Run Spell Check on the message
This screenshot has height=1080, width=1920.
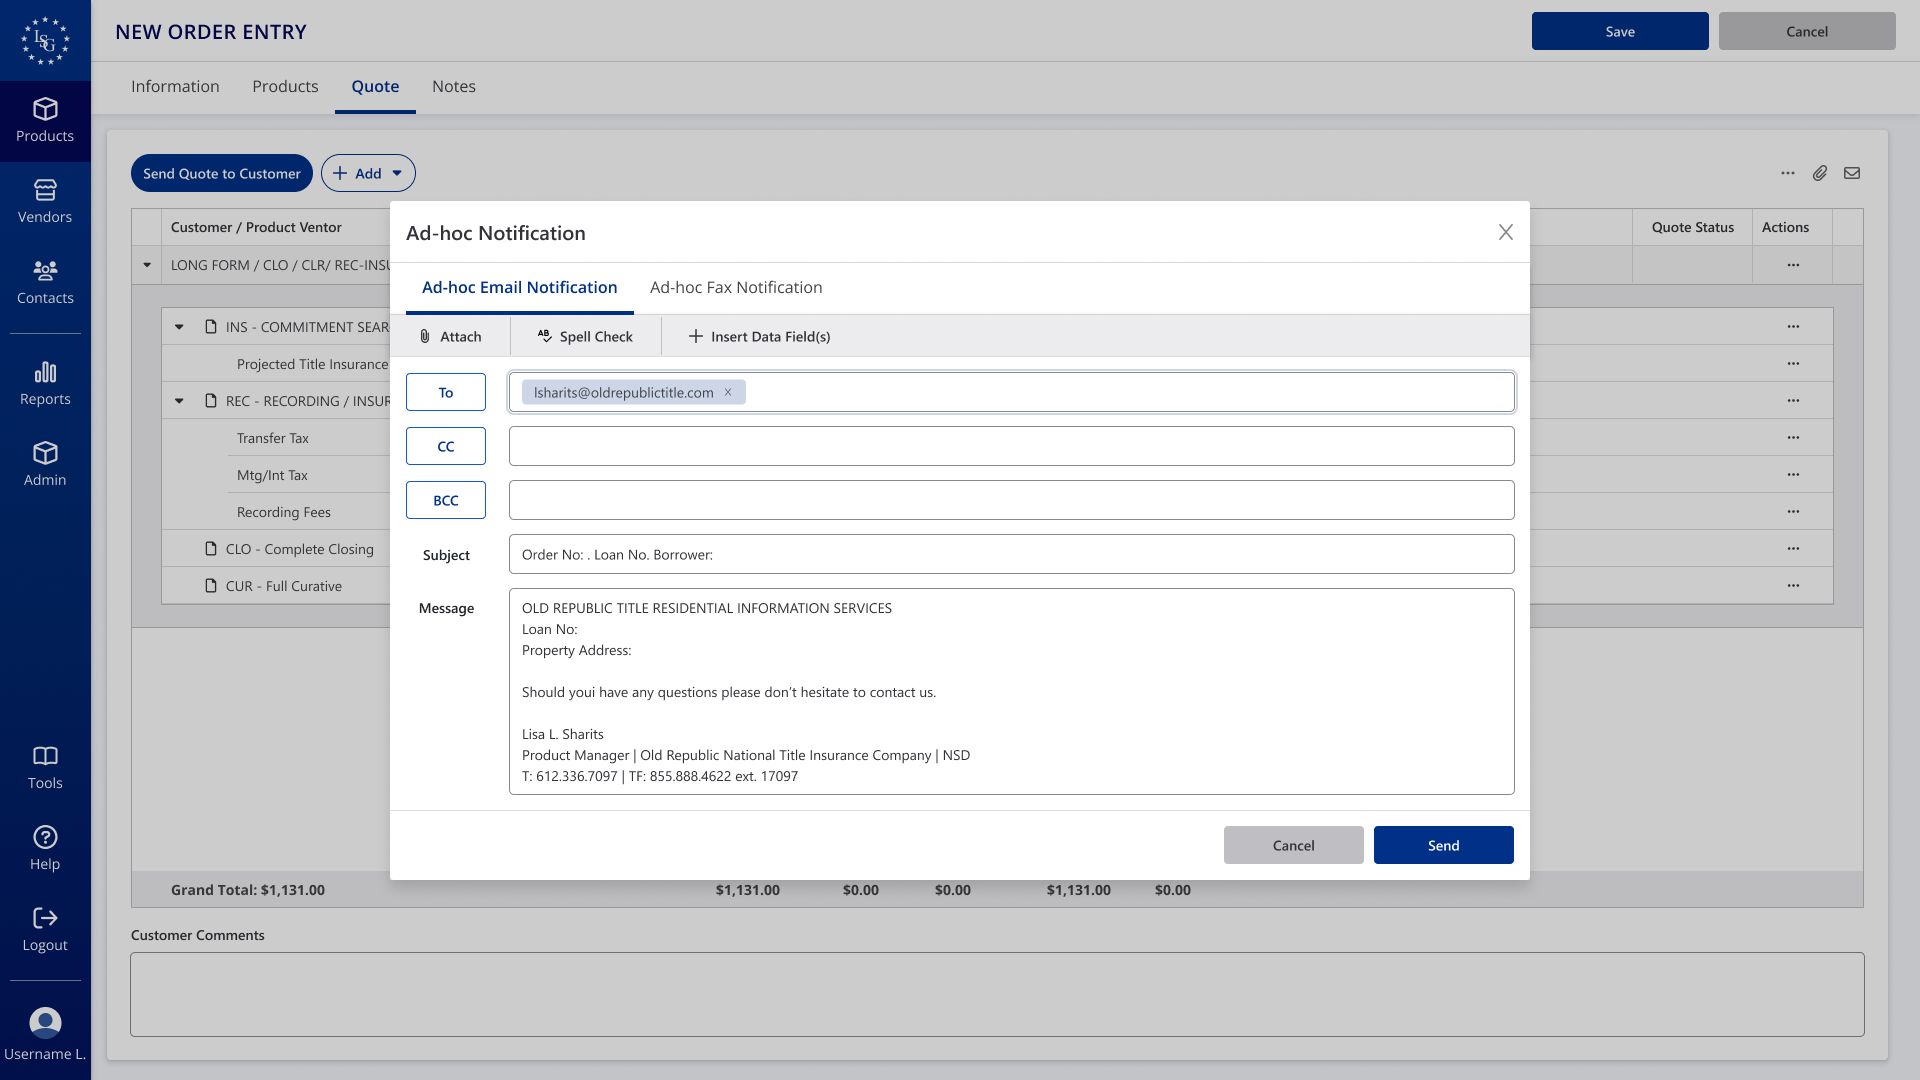pyautogui.click(x=585, y=336)
